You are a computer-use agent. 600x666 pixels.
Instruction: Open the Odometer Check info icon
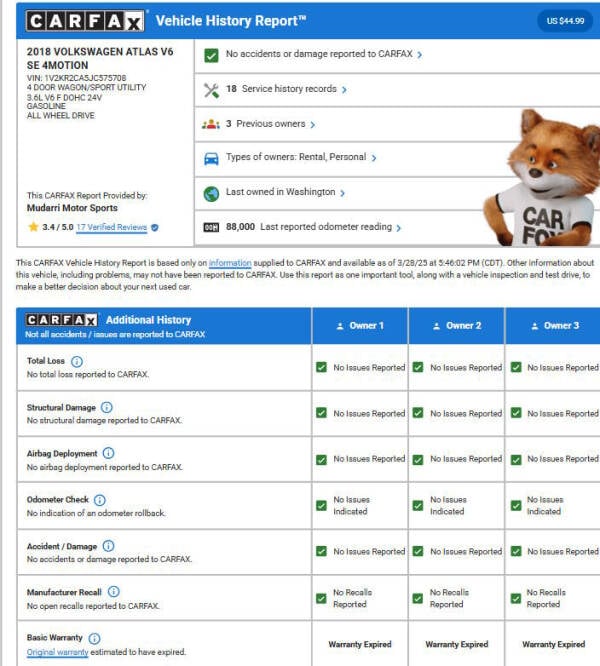(x=100, y=500)
